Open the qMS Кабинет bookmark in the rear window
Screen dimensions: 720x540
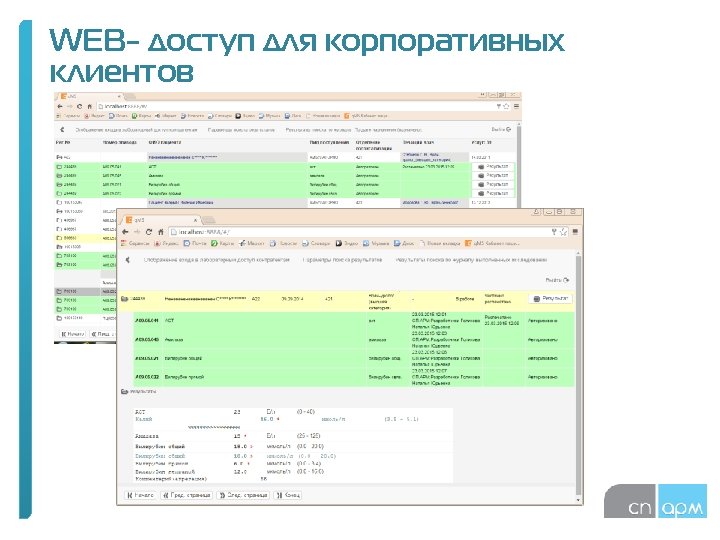click(366, 116)
